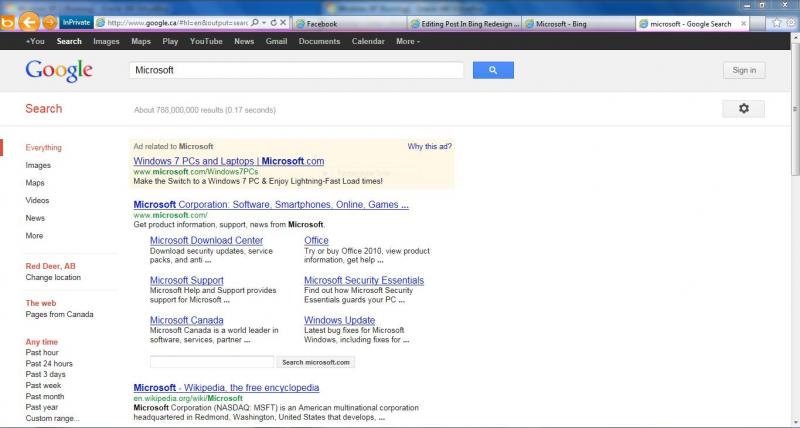Expand the More dropdown in the top bar

(x=408, y=41)
